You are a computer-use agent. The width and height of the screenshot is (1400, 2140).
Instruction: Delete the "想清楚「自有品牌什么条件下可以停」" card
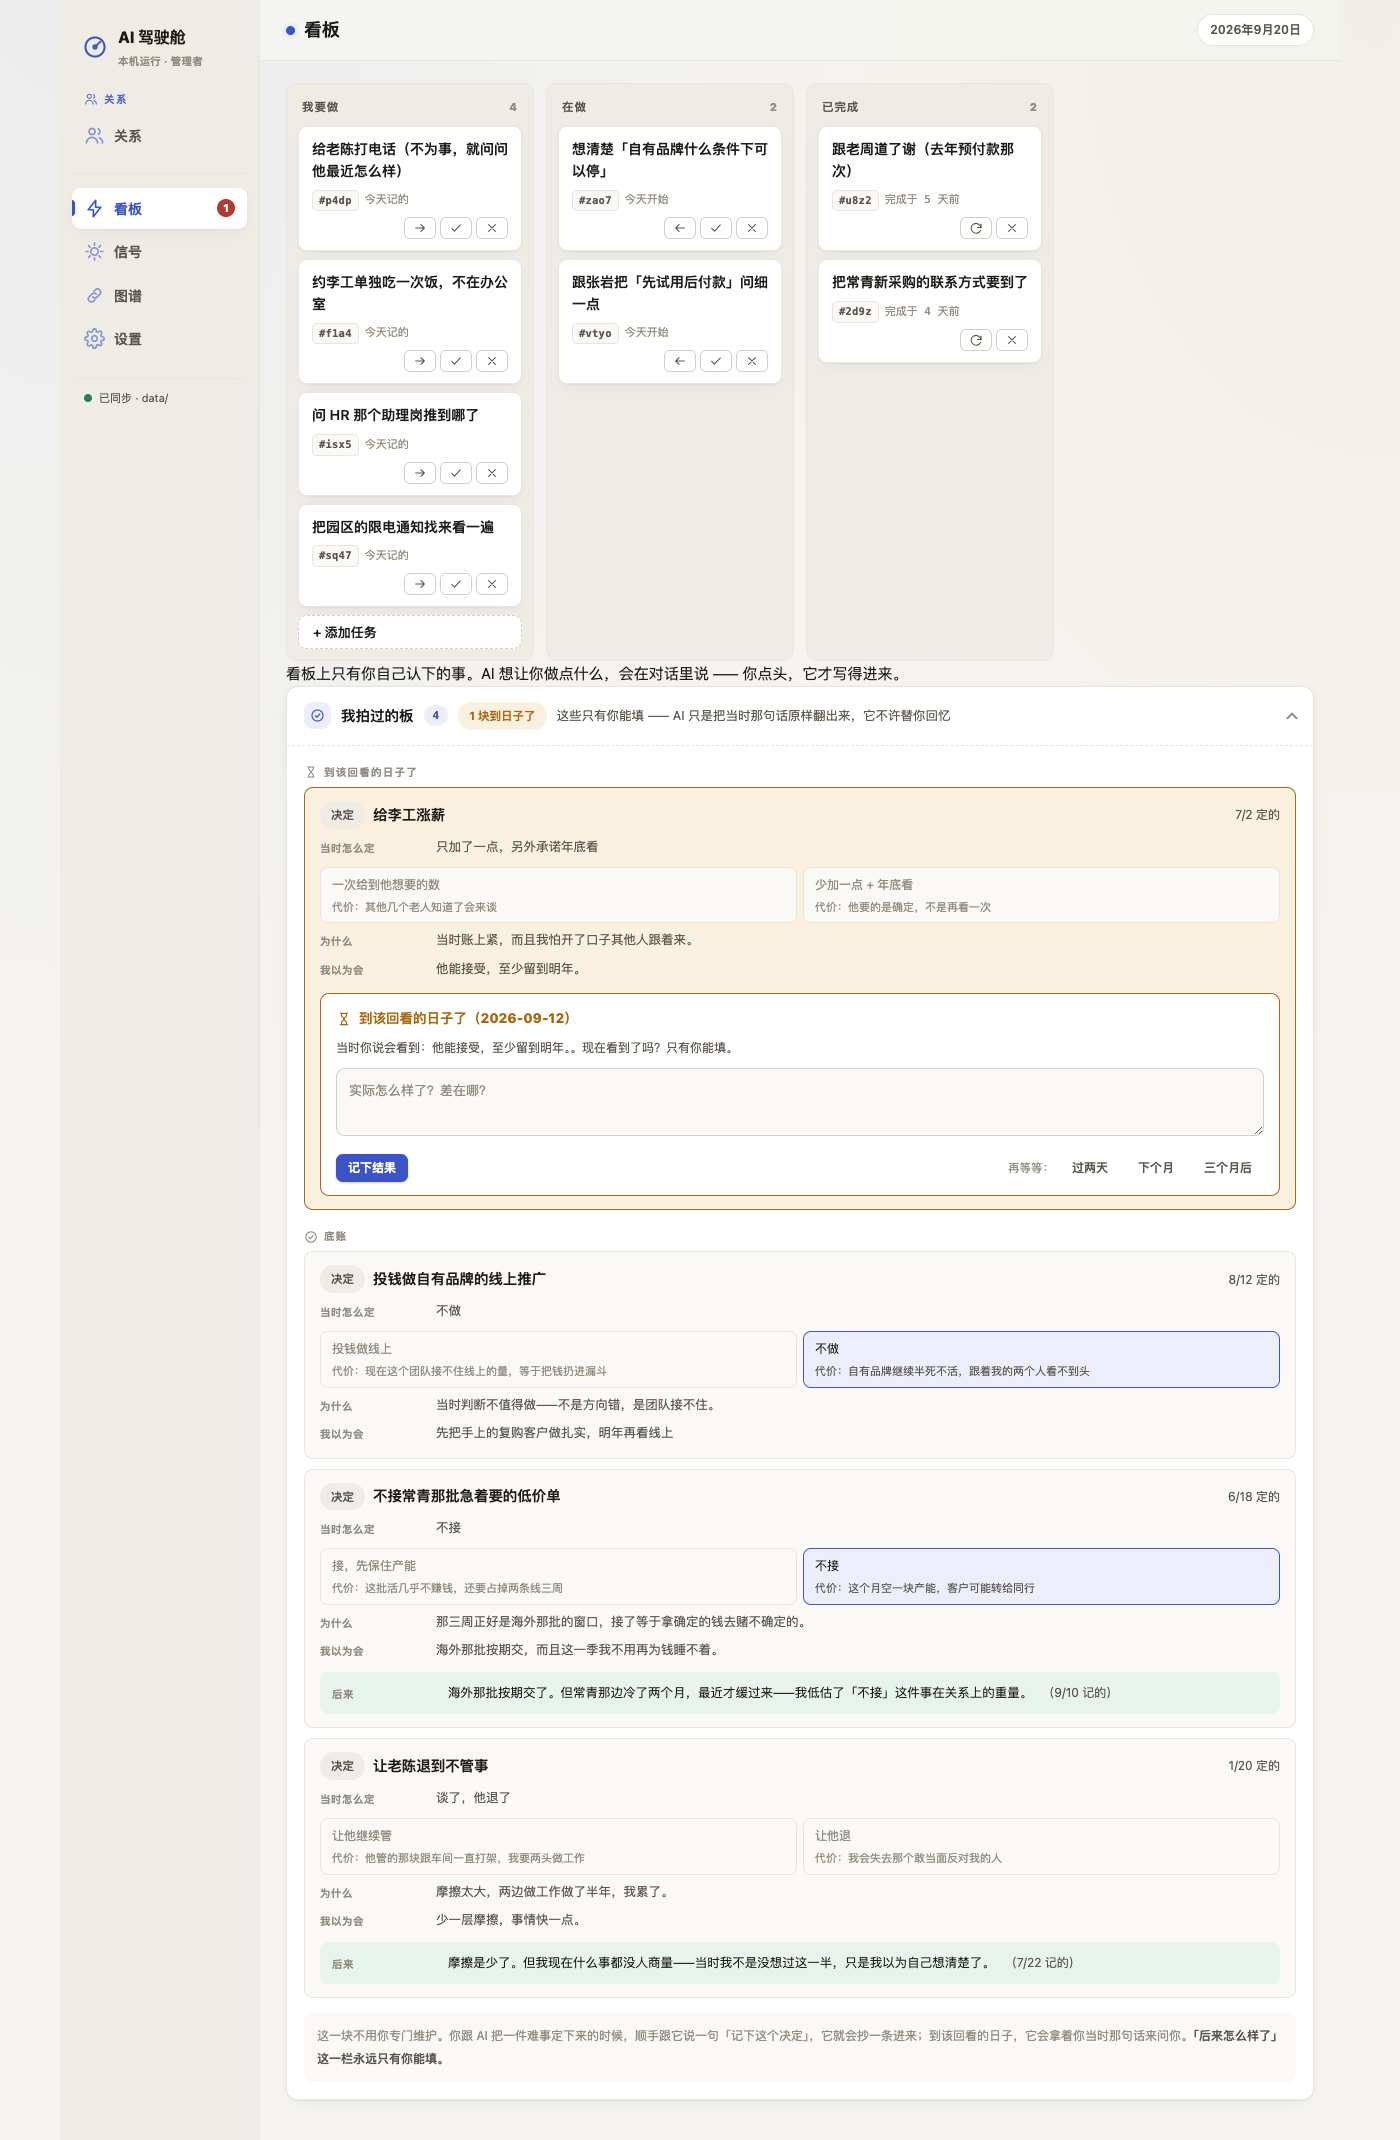752,228
